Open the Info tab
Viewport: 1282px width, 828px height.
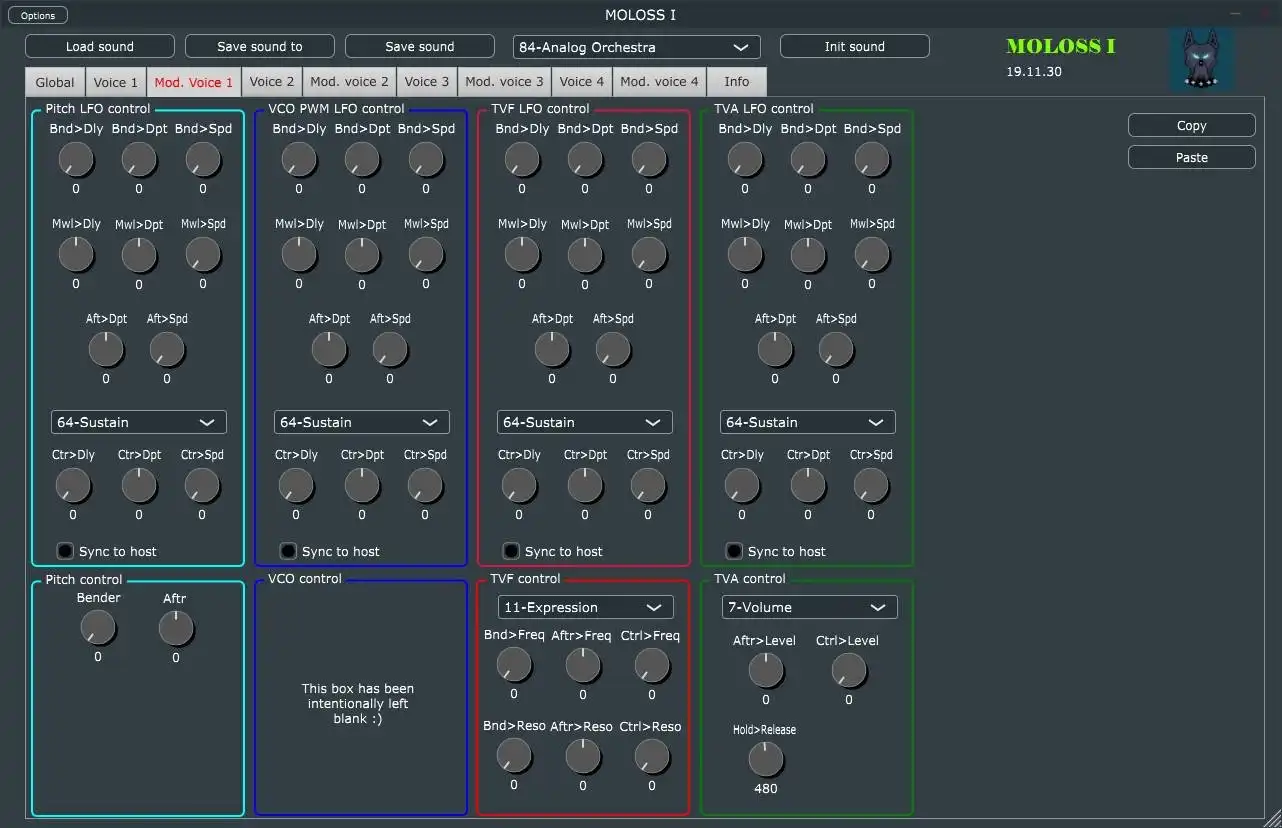point(737,82)
